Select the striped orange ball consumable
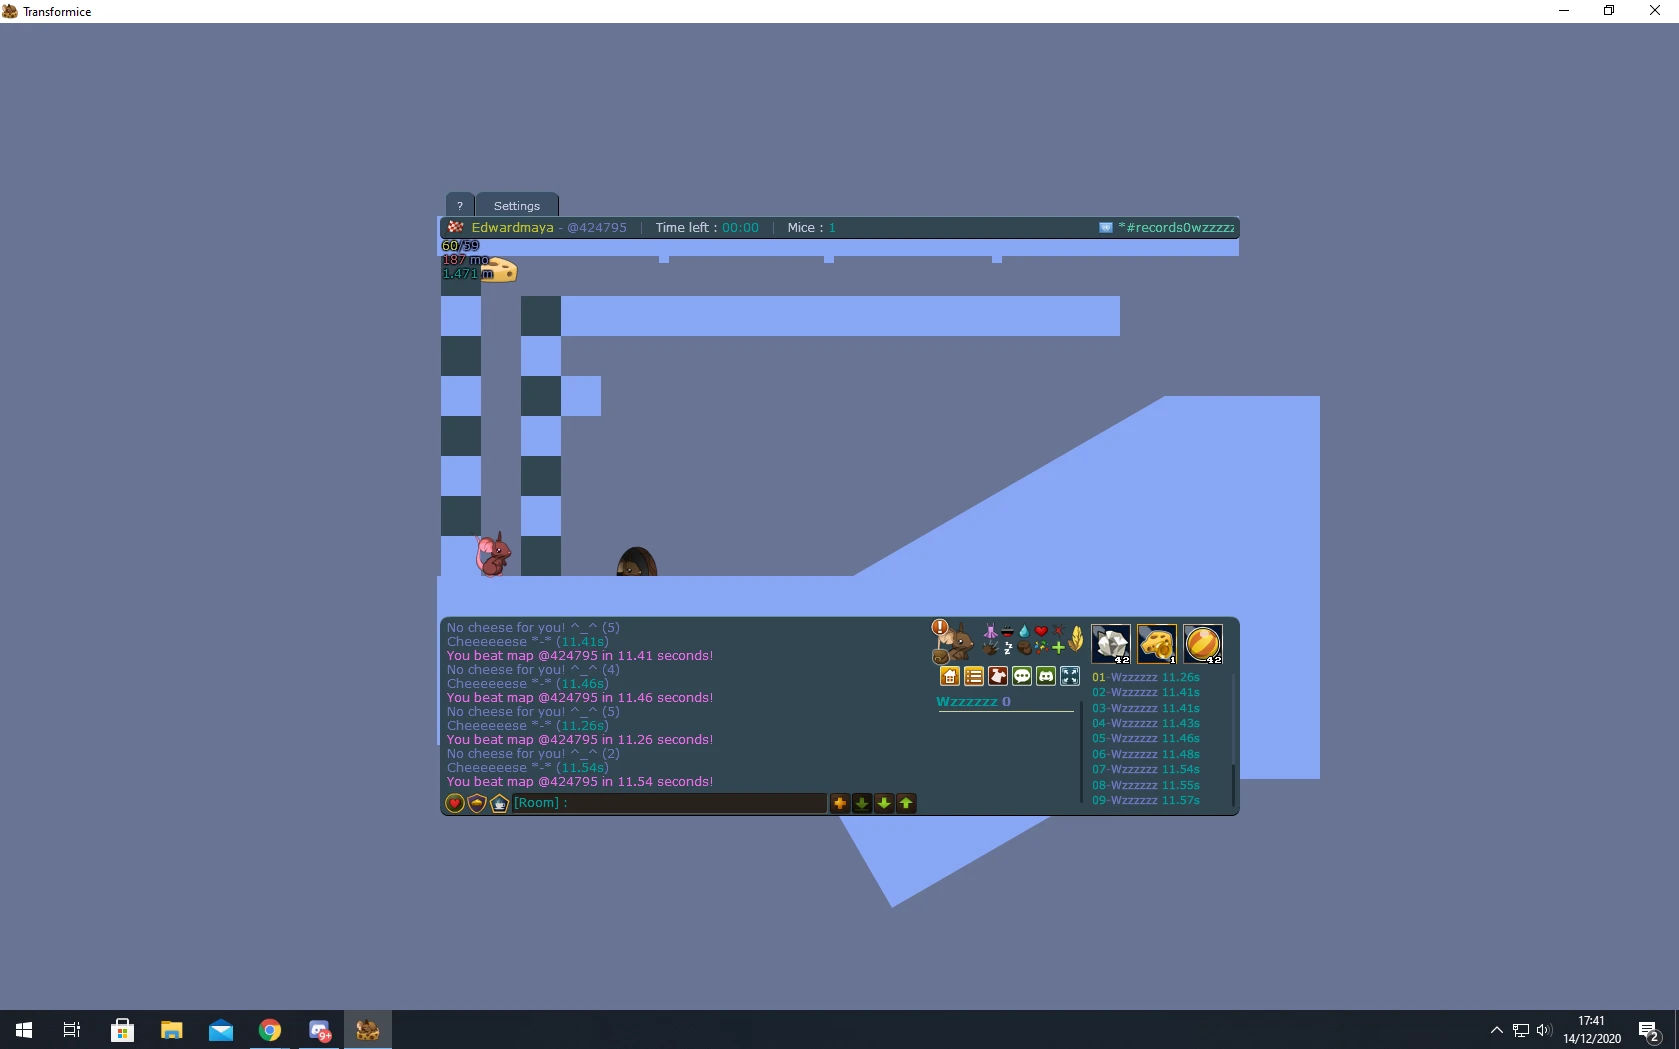1679x1049 pixels. [1203, 644]
